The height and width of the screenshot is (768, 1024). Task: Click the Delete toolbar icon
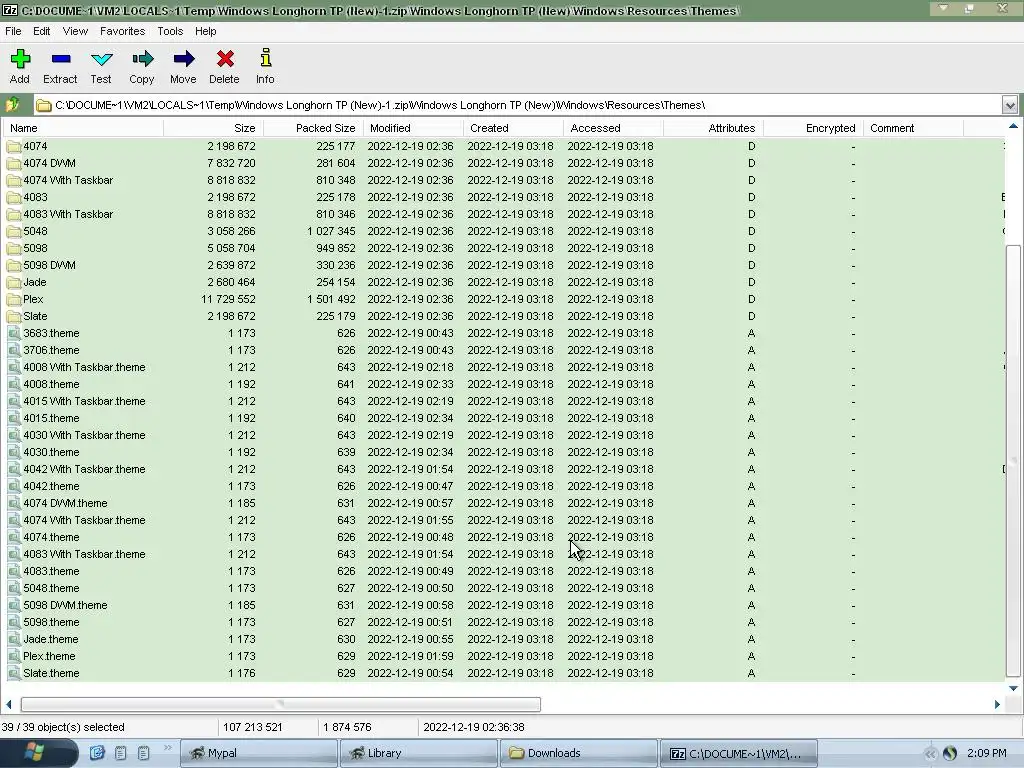[x=225, y=59]
